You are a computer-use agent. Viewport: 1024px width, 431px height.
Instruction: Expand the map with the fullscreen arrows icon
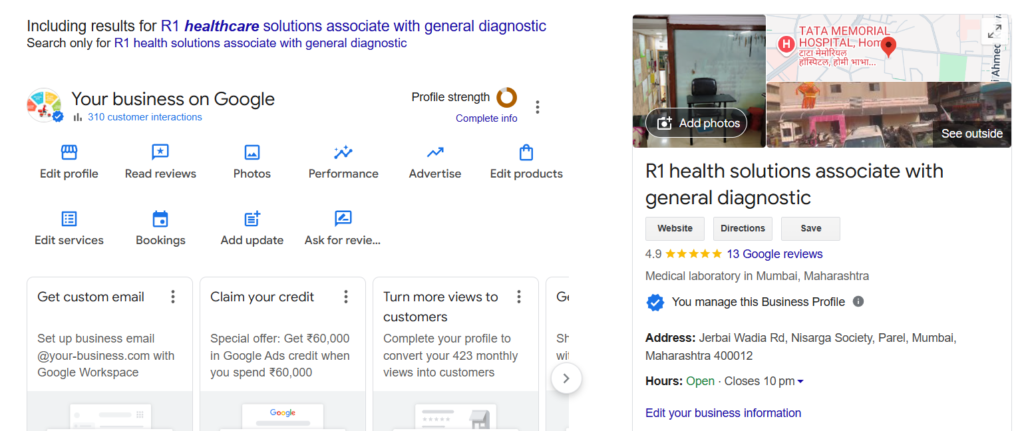995,31
